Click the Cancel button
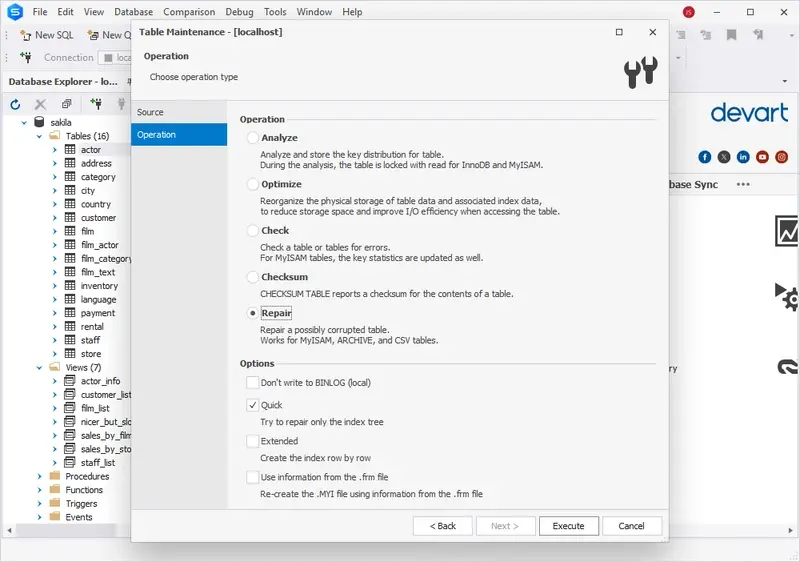The width and height of the screenshot is (800, 562). point(632,526)
